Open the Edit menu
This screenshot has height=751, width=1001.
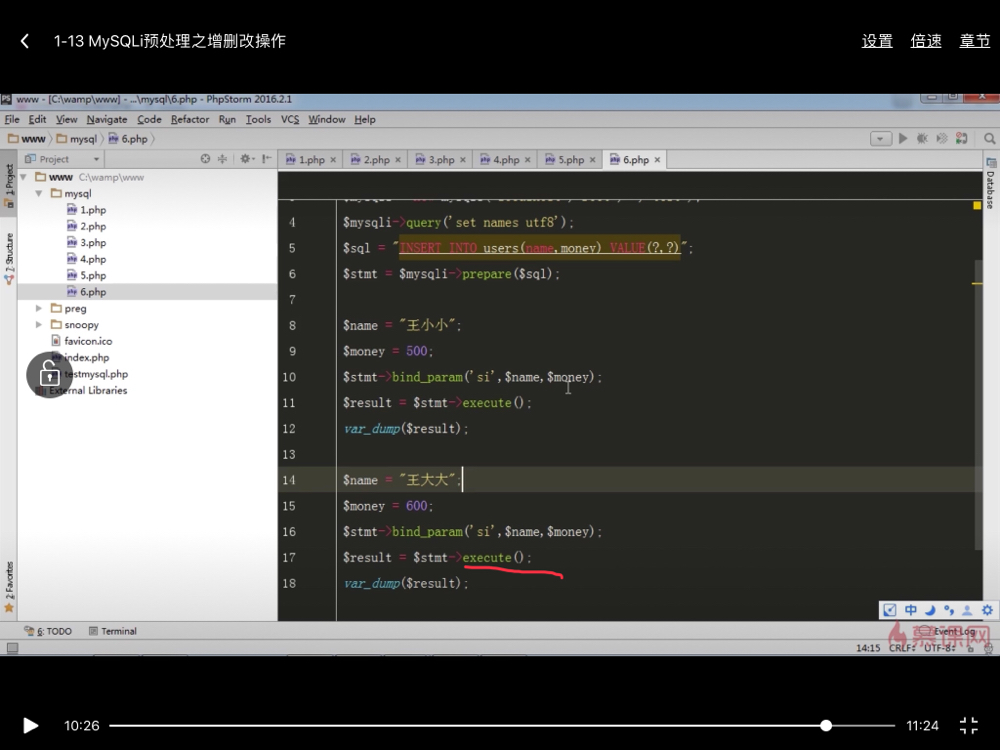pos(37,119)
